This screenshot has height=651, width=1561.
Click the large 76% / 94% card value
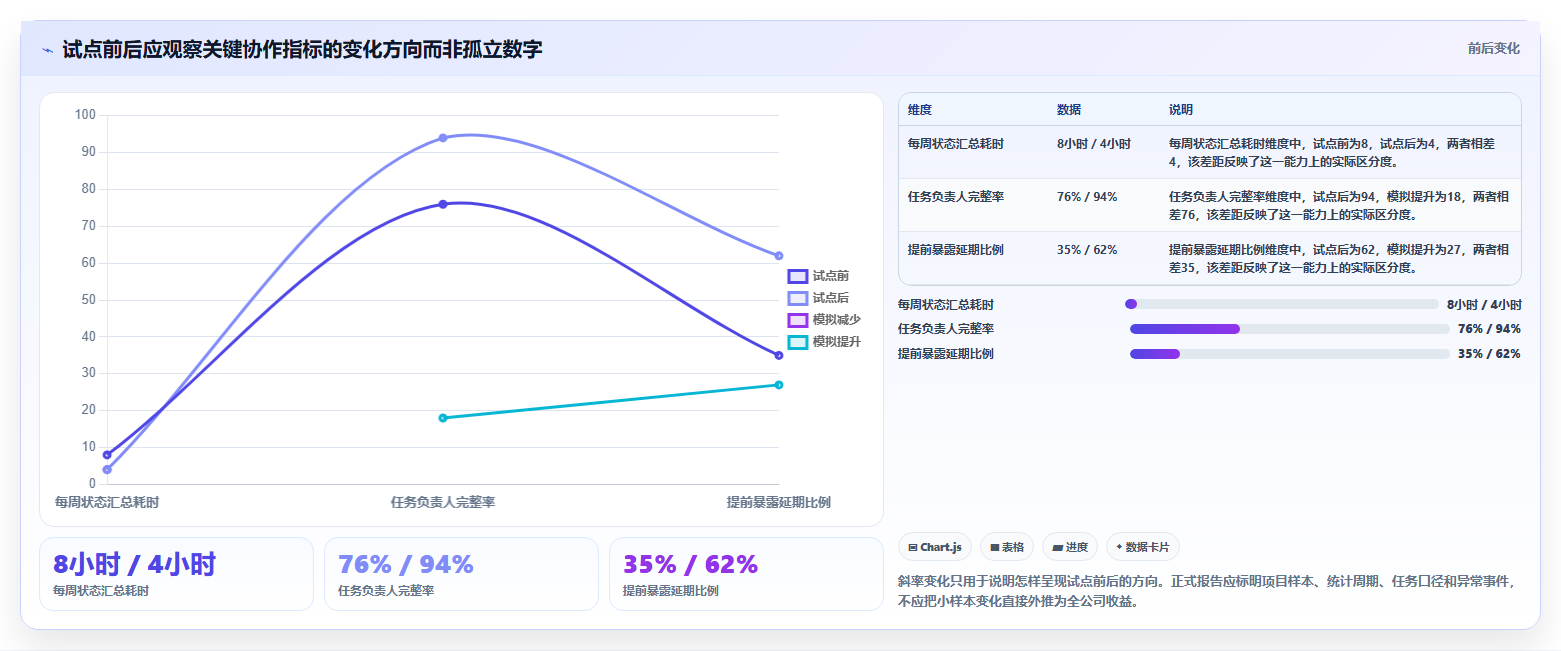[x=406, y=565]
